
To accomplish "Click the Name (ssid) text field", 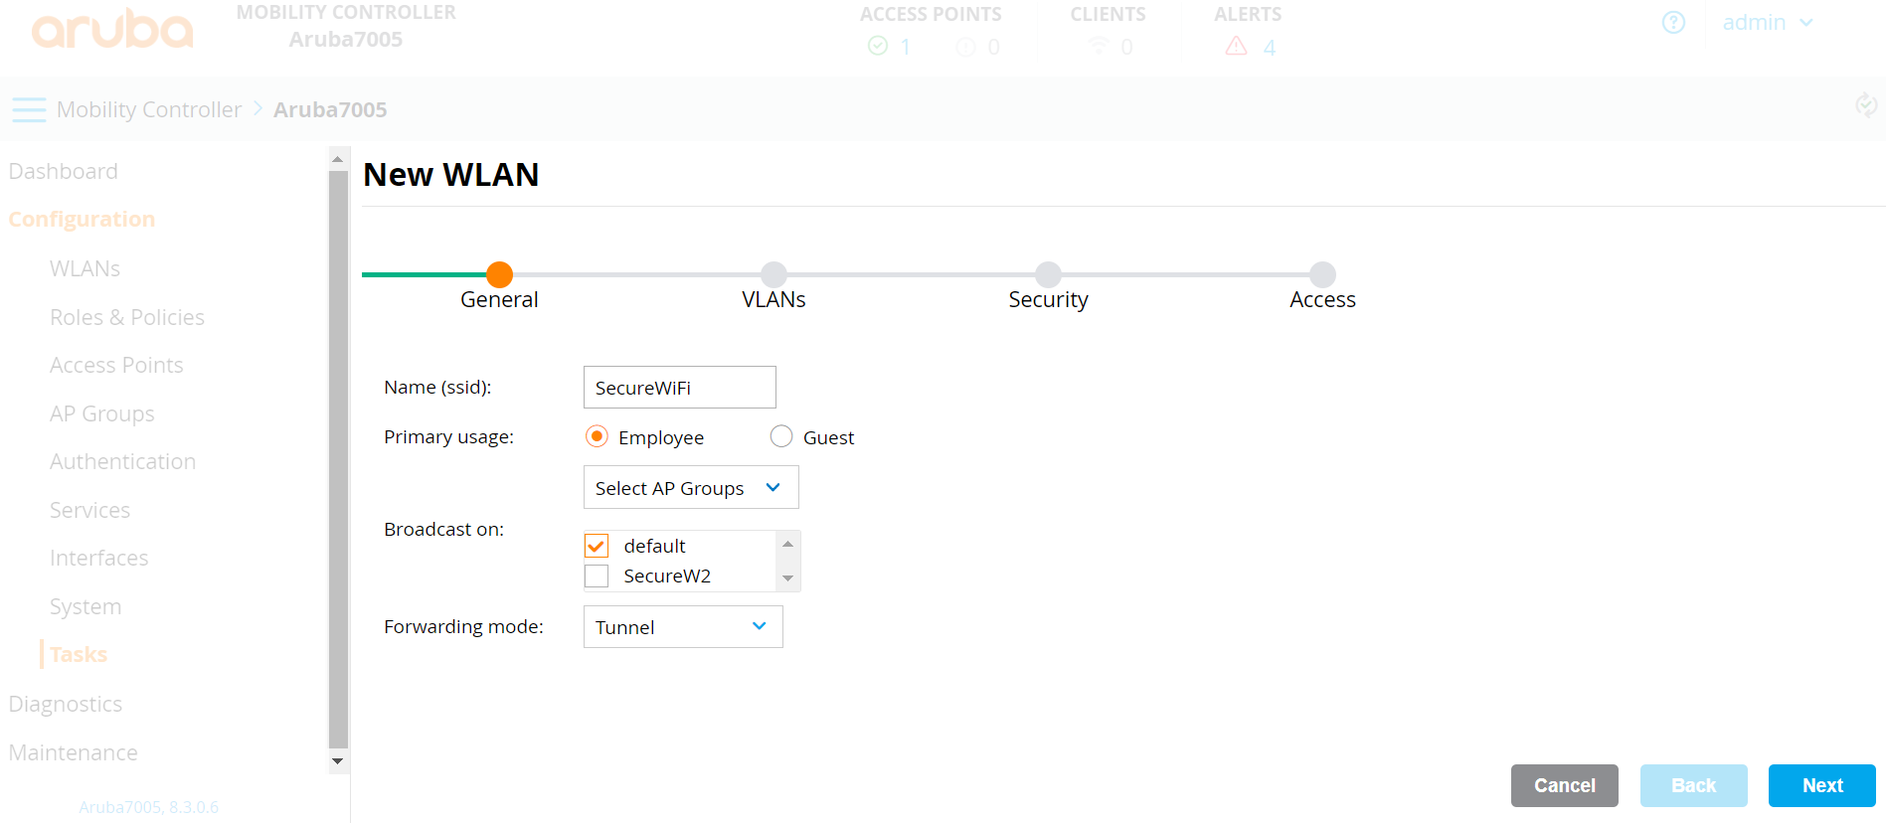I will click(679, 388).
